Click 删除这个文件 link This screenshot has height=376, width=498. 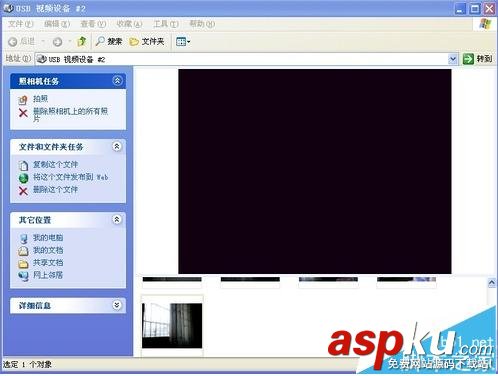point(55,190)
